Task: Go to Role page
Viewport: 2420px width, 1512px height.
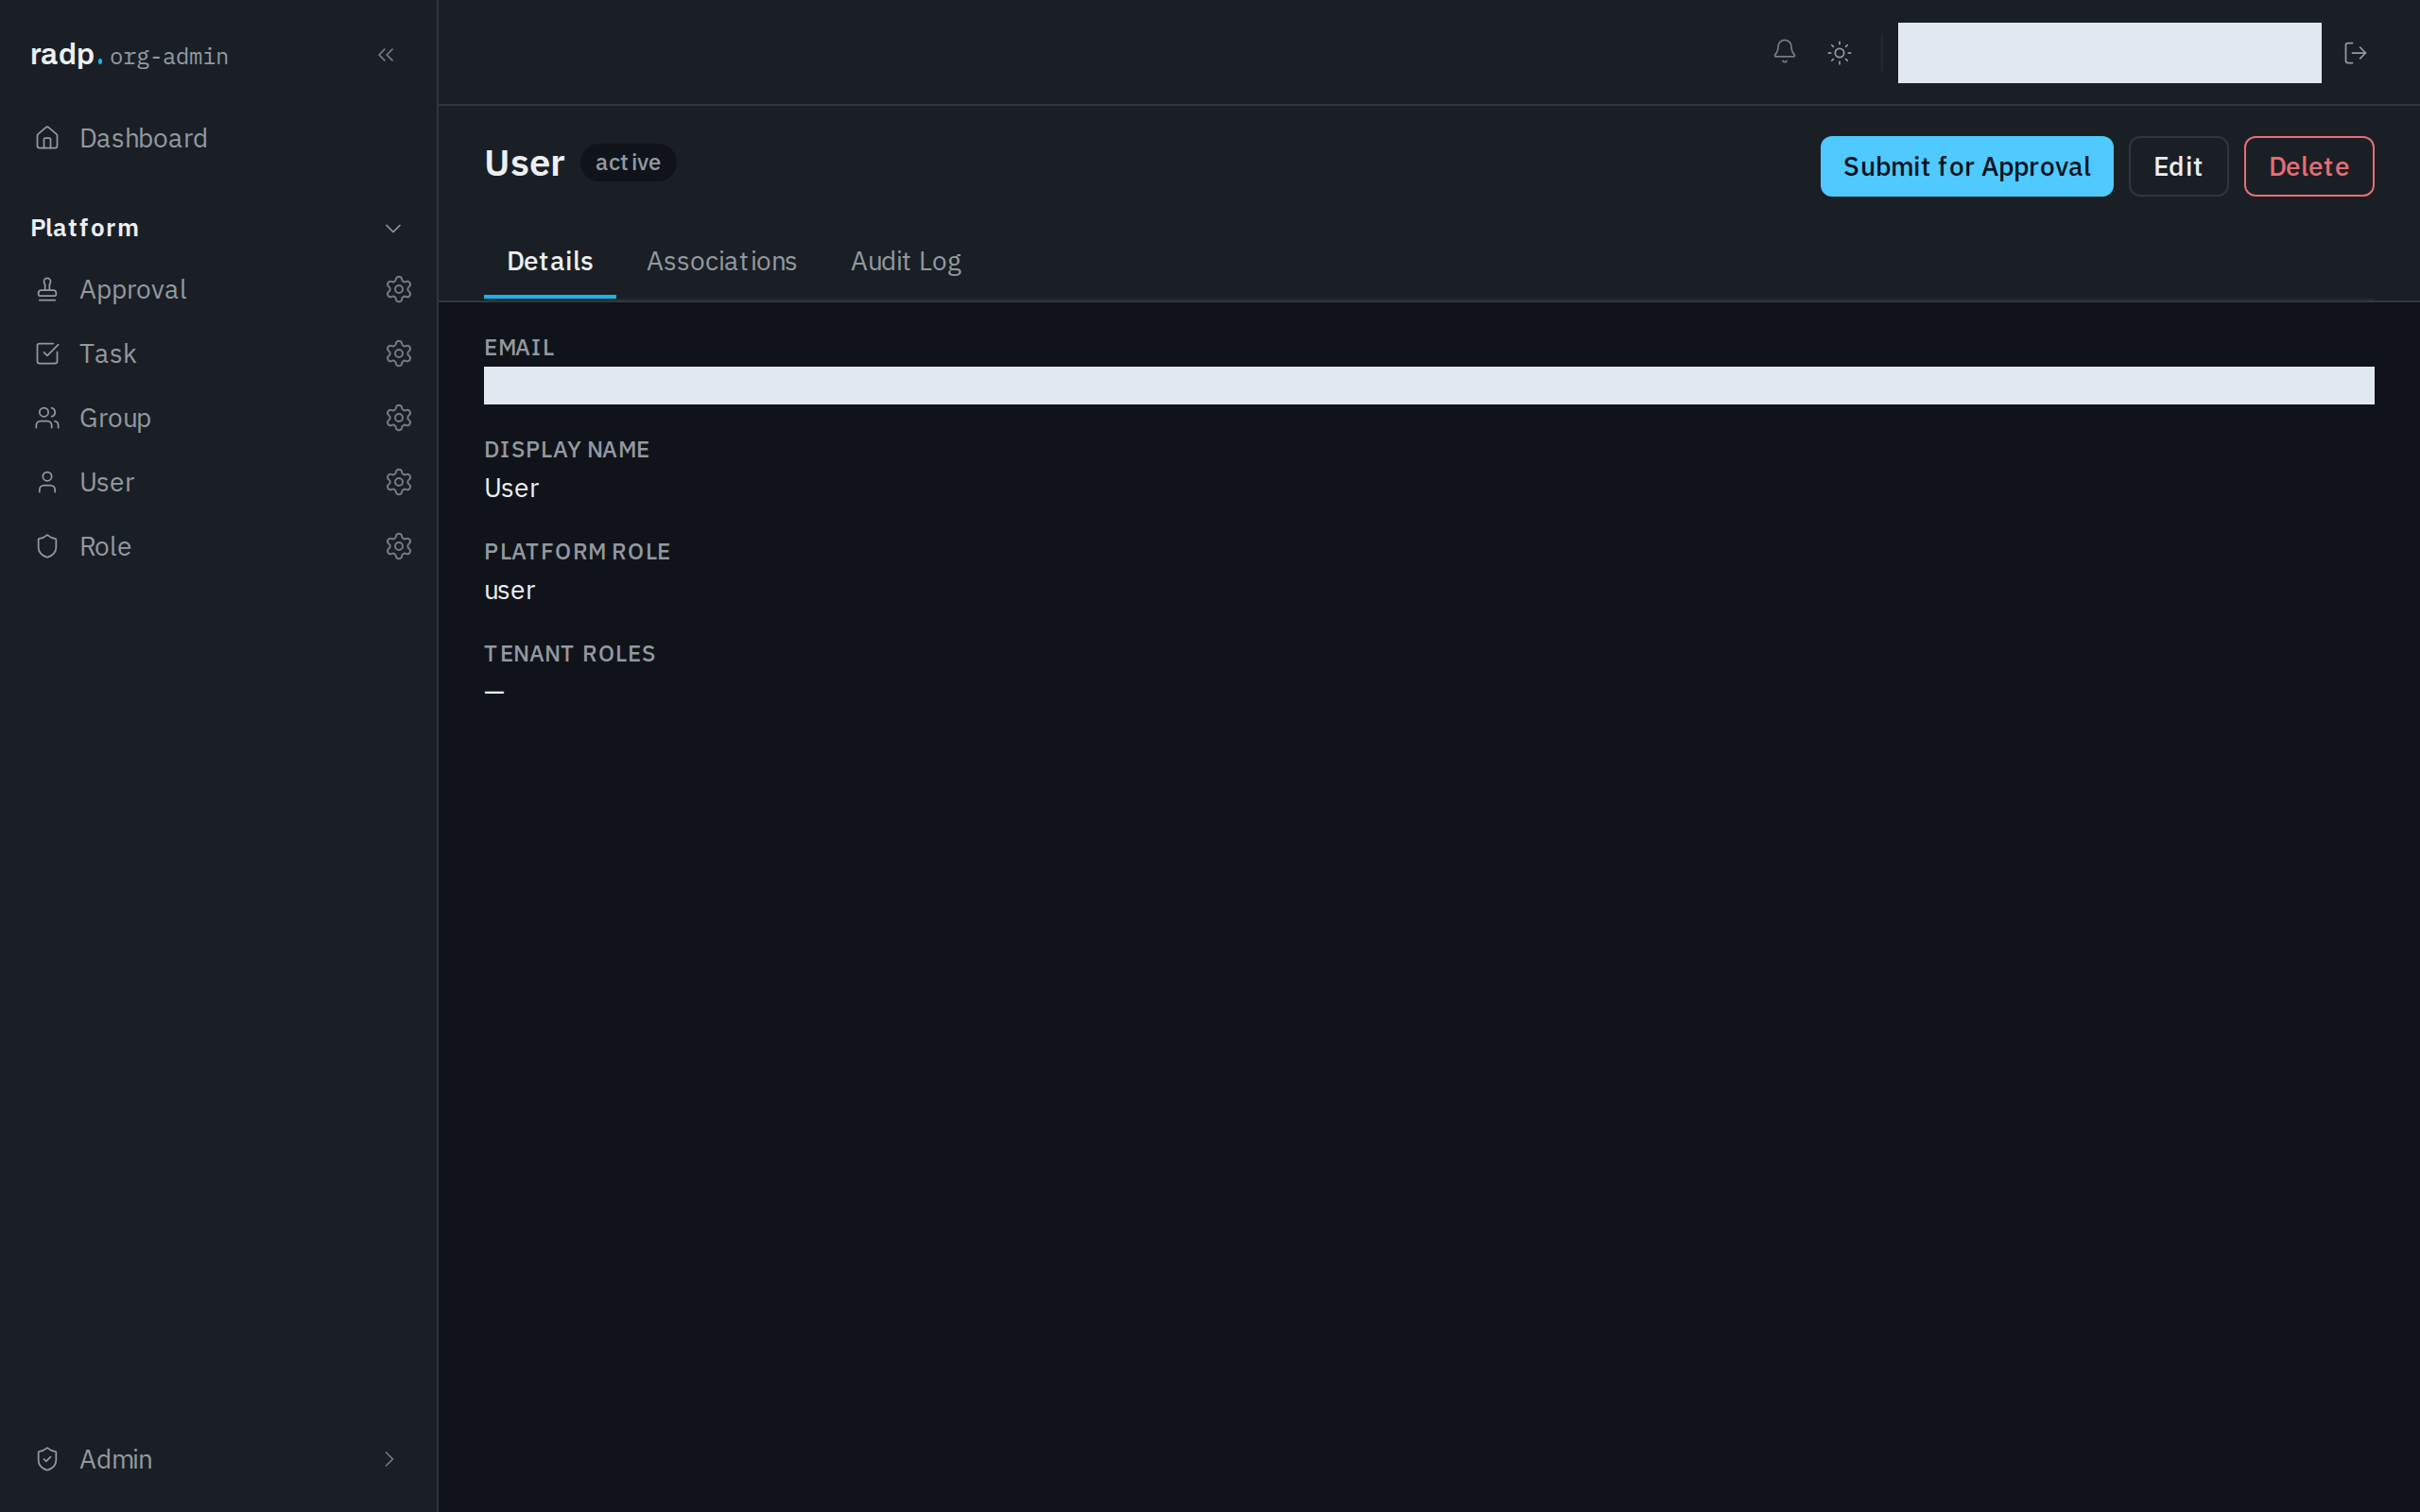Action: [x=105, y=546]
